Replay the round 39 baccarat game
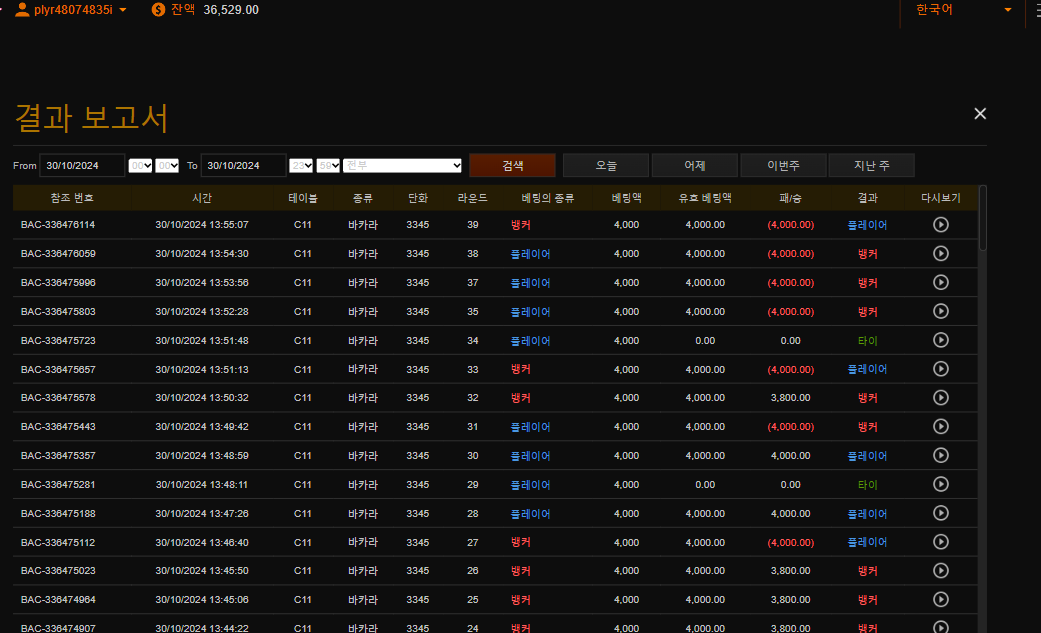Viewport: 1041px width, 633px height. [940, 225]
